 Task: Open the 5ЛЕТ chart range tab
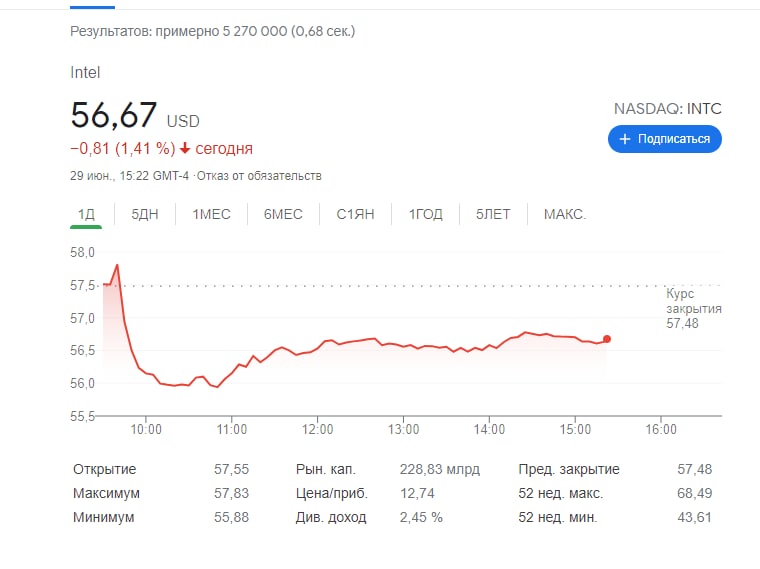point(493,214)
